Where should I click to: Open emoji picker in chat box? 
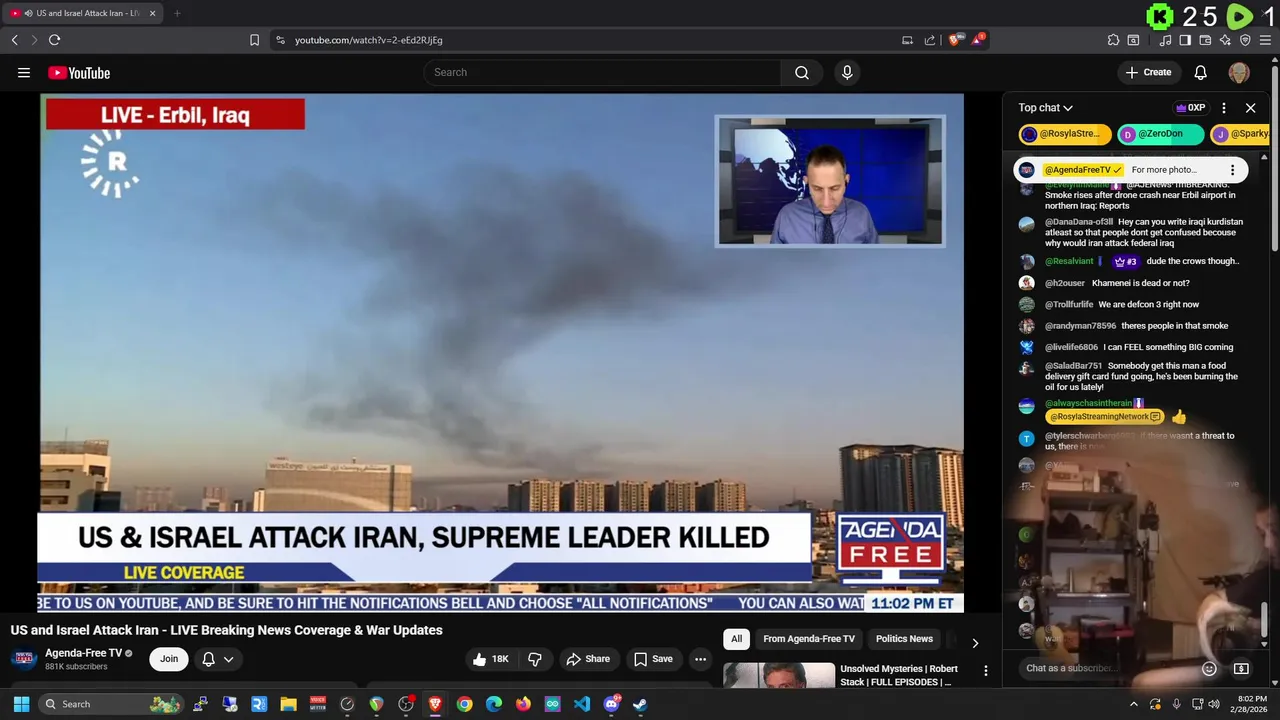pyautogui.click(x=1209, y=669)
